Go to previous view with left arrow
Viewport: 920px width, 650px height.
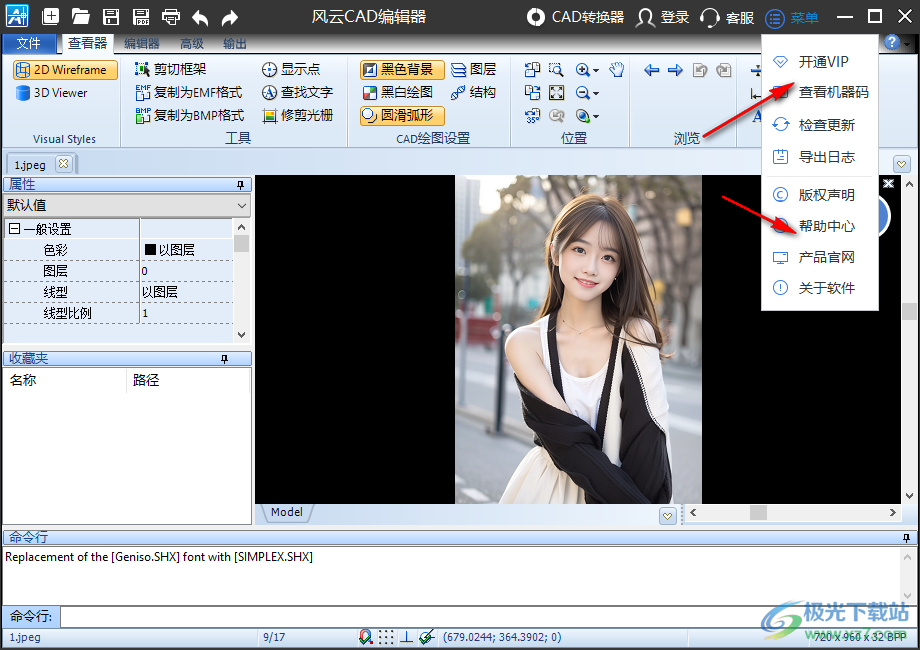click(651, 70)
